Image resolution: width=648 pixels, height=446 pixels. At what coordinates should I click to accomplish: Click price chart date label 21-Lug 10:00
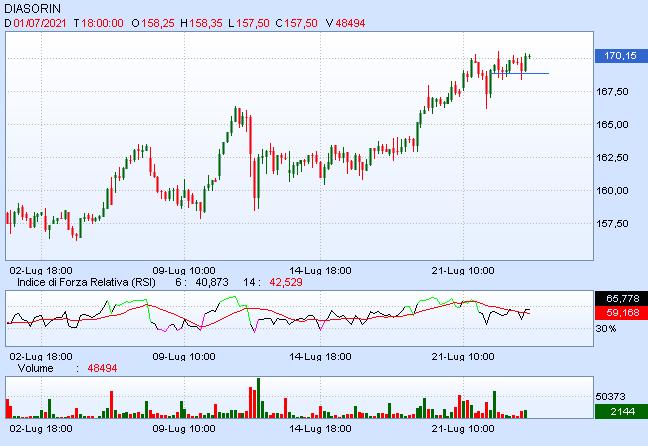(463, 271)
